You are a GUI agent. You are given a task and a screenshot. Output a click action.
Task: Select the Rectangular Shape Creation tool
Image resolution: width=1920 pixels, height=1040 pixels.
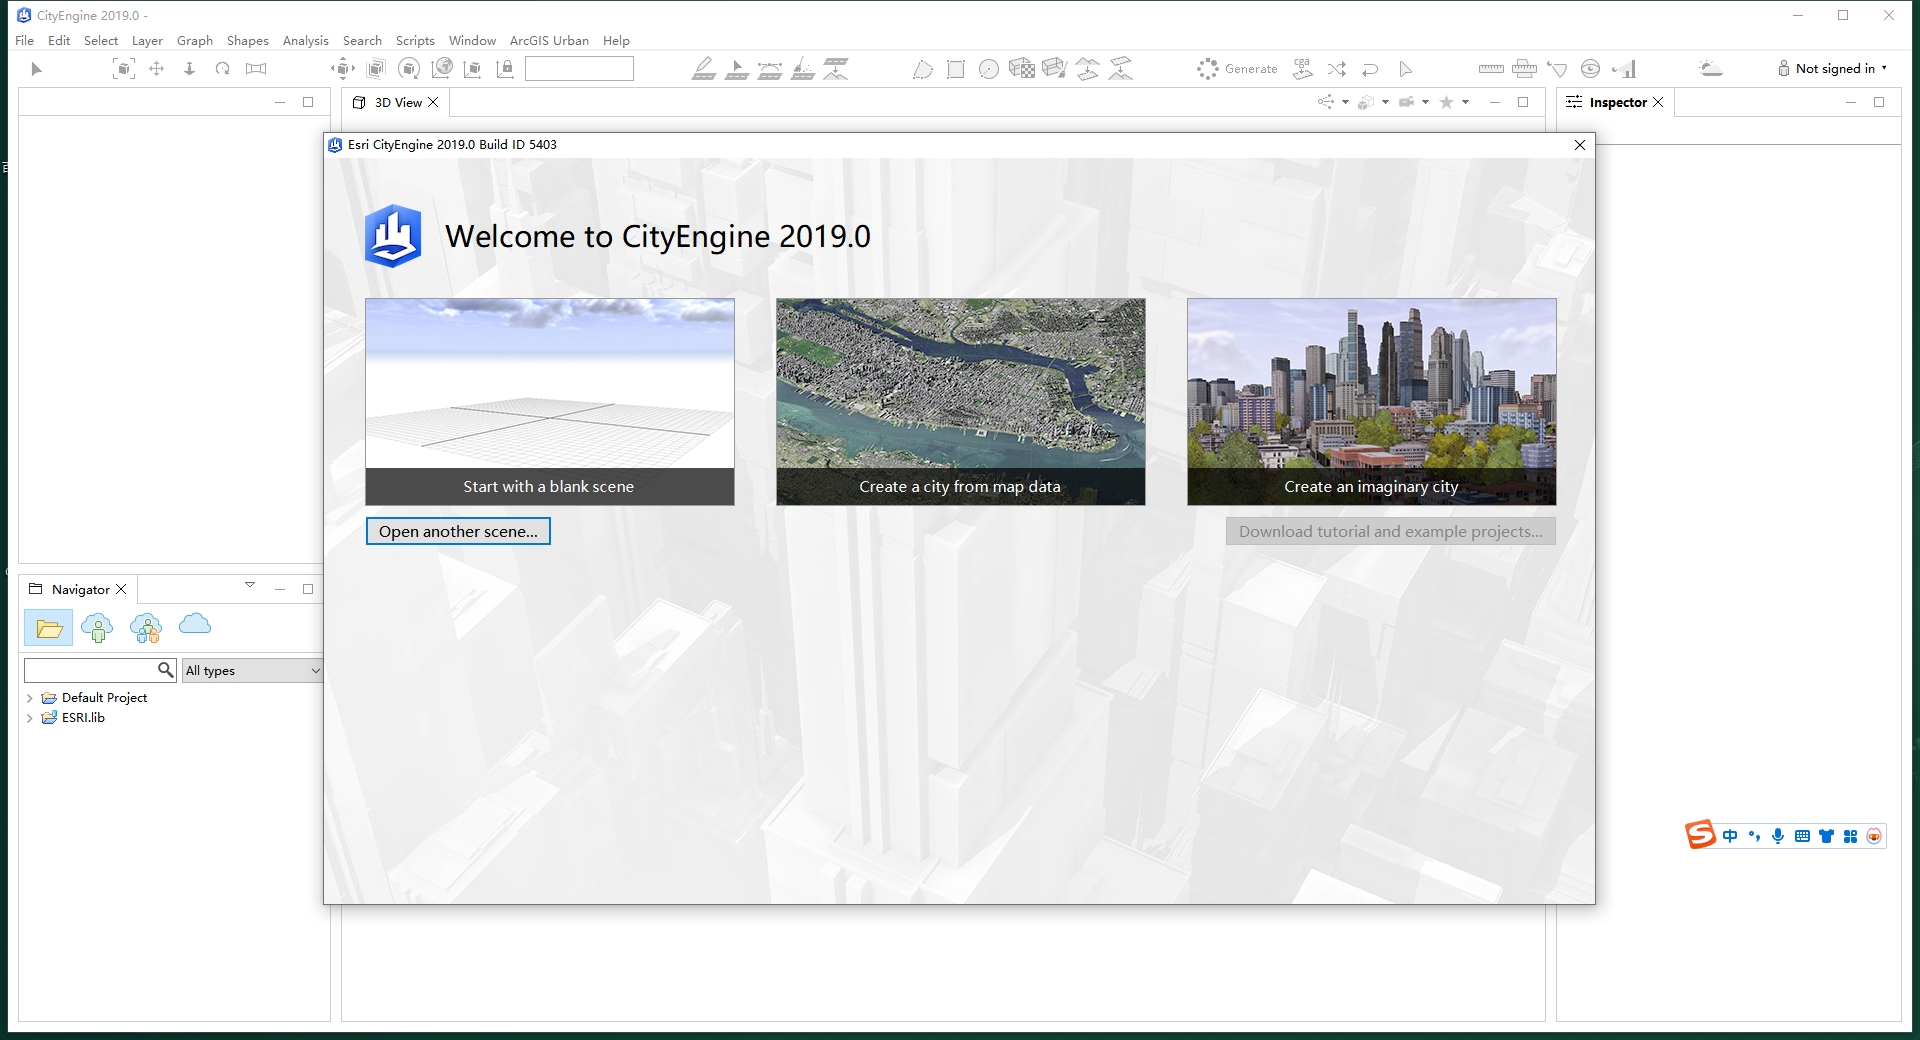pyautogui.click(x=956, y=69)
